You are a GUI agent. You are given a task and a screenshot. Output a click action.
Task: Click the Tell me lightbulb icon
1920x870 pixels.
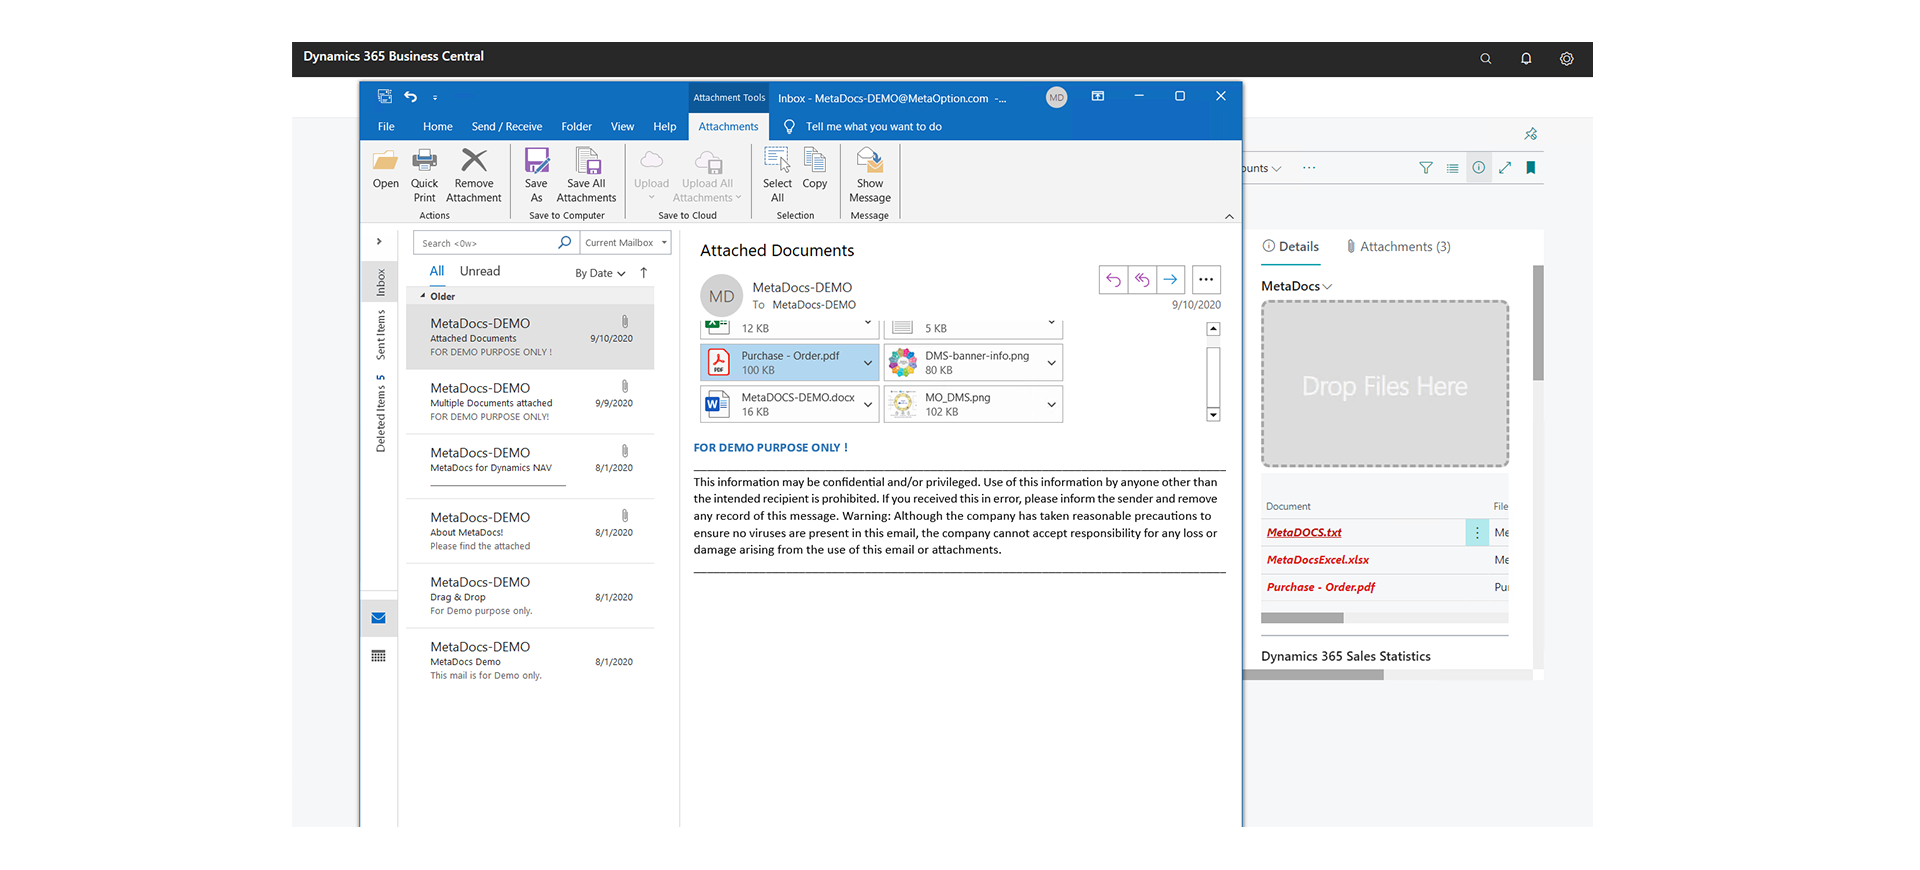coord(789,127)
